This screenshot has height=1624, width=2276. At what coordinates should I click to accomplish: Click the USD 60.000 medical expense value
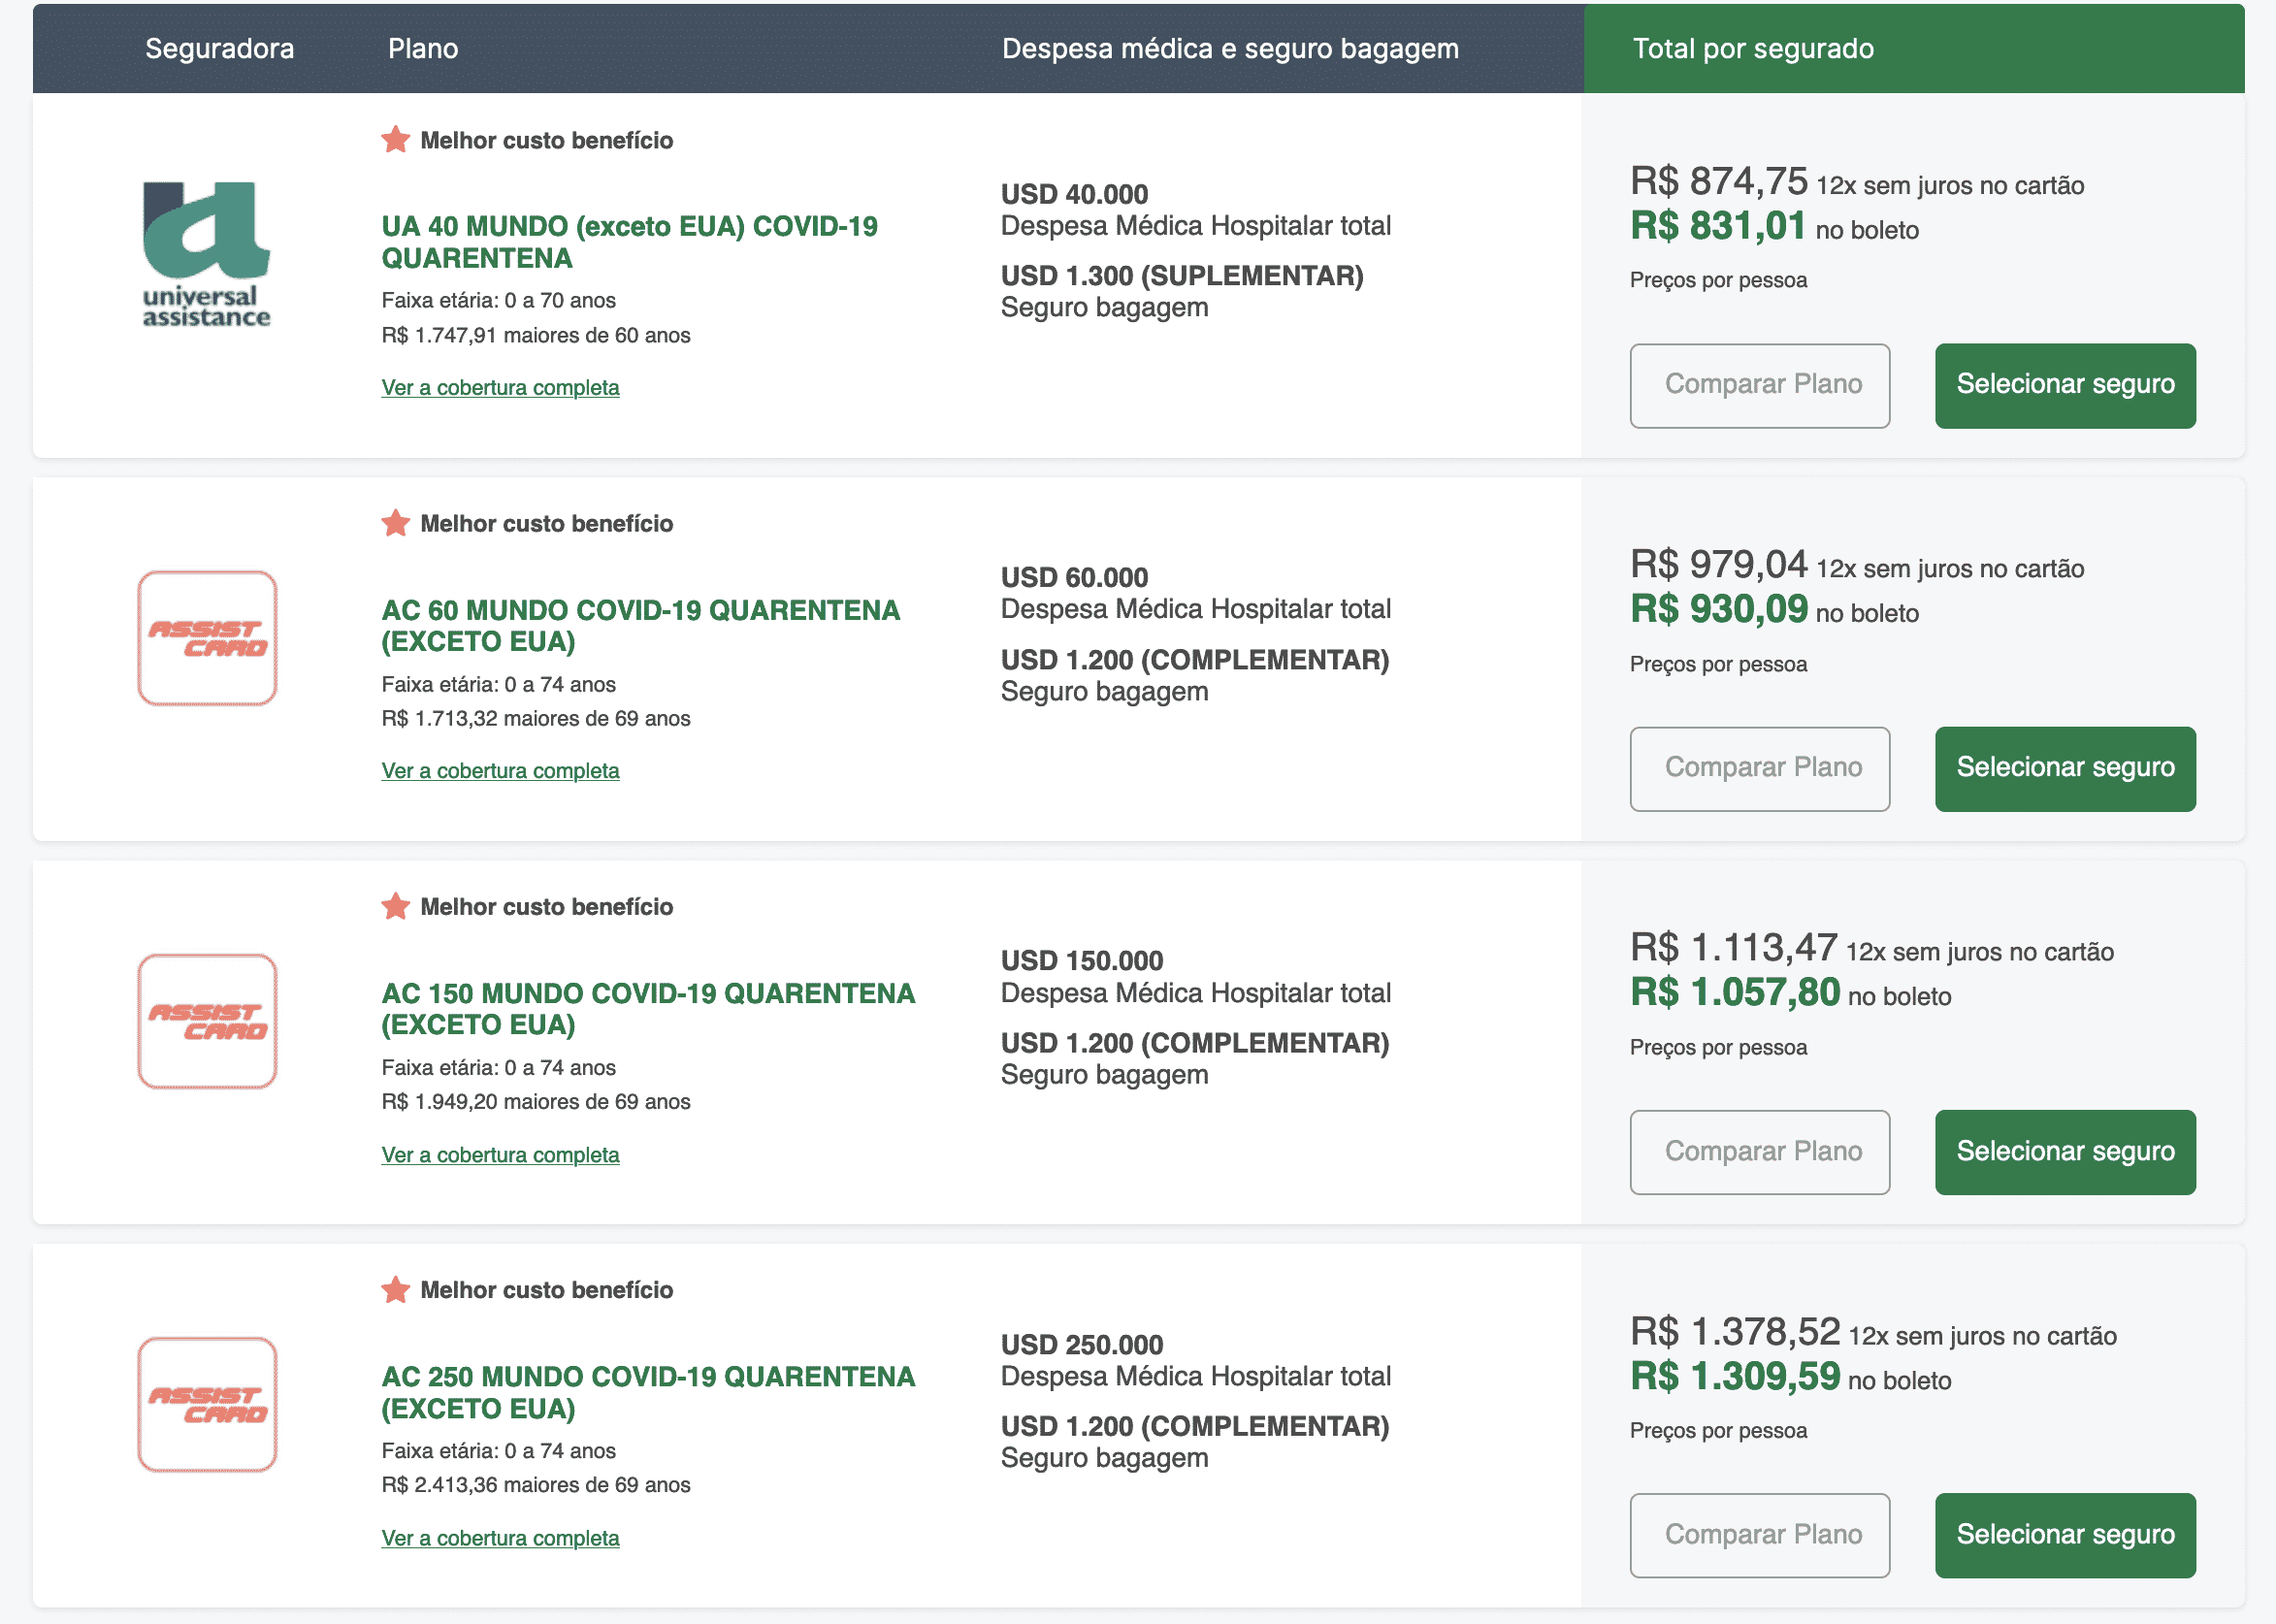1074,577
